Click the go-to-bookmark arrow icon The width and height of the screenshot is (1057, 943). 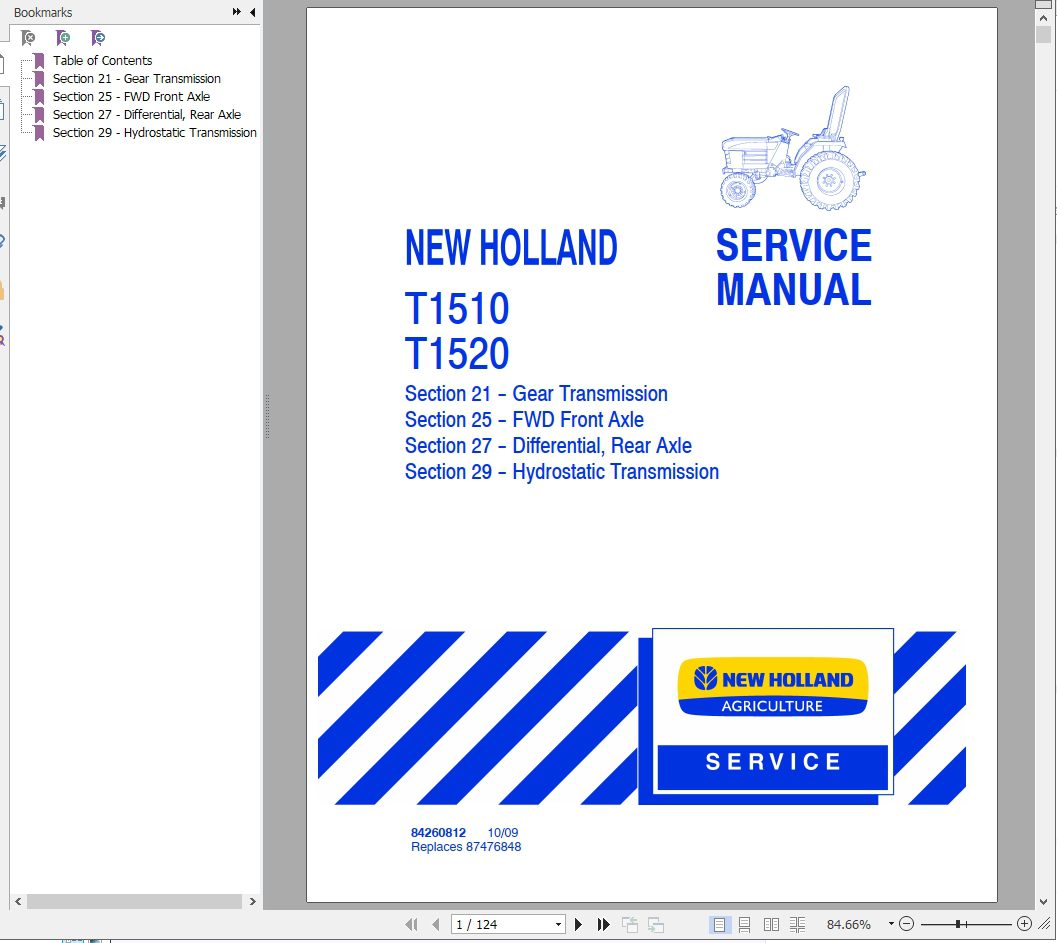[x=97, y=37]
